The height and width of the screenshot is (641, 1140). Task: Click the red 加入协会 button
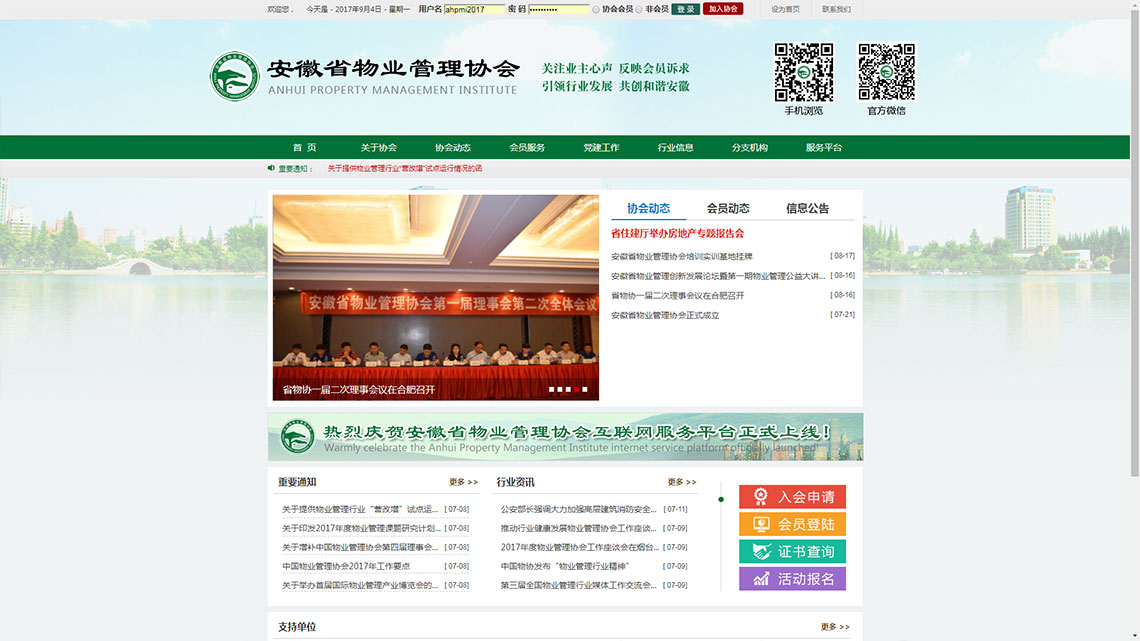tap(723, 9)
